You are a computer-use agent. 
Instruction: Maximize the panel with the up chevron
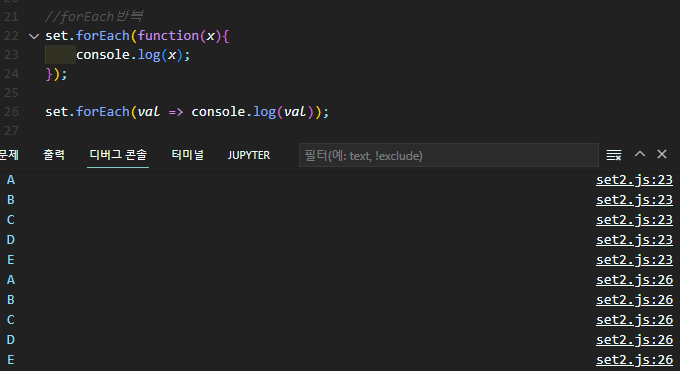click(640, 154)
